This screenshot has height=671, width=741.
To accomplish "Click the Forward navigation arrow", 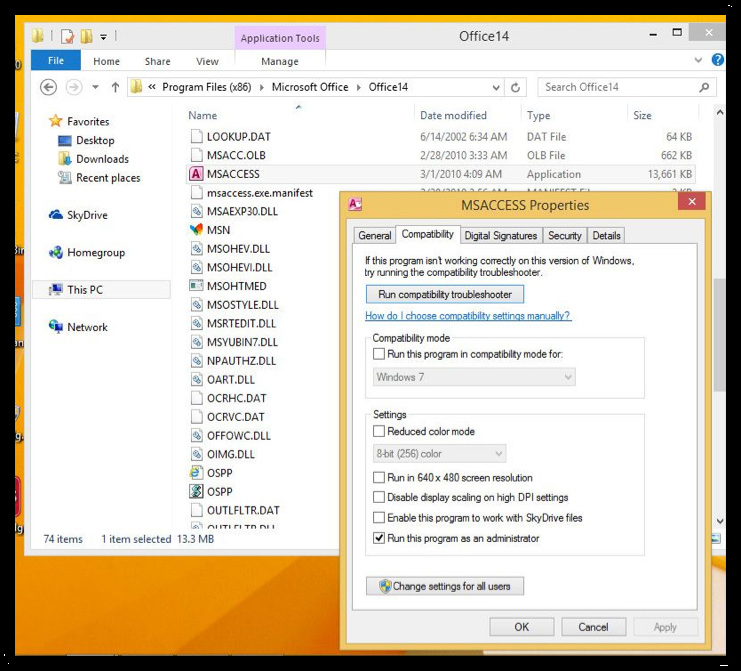I will click(x=73, y=87).
